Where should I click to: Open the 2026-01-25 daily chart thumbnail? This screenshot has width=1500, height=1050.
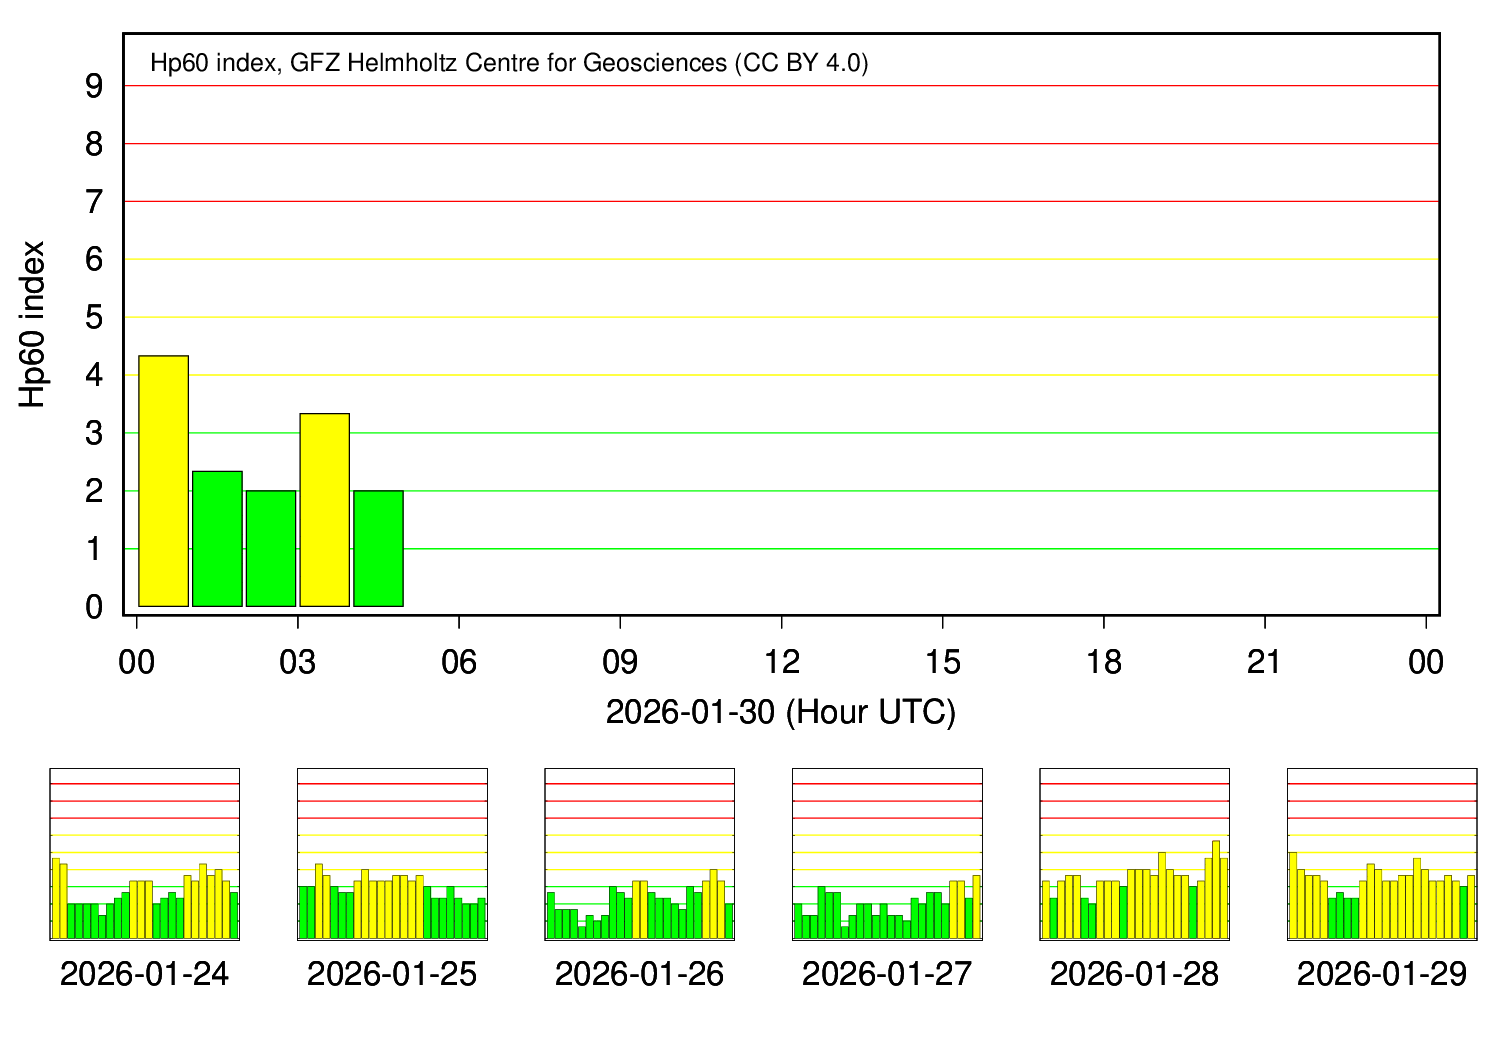tap(392, 855)
